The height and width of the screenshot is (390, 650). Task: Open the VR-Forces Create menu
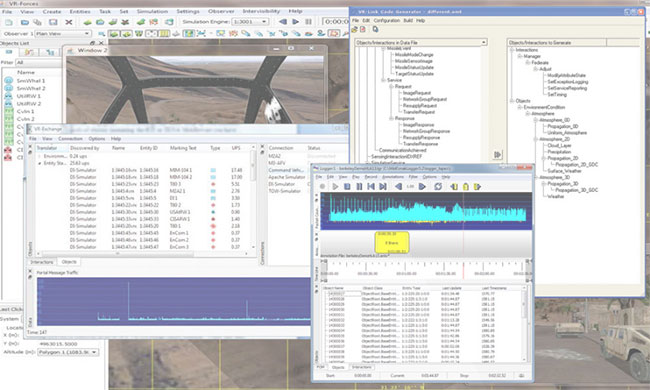coord(52,11)
